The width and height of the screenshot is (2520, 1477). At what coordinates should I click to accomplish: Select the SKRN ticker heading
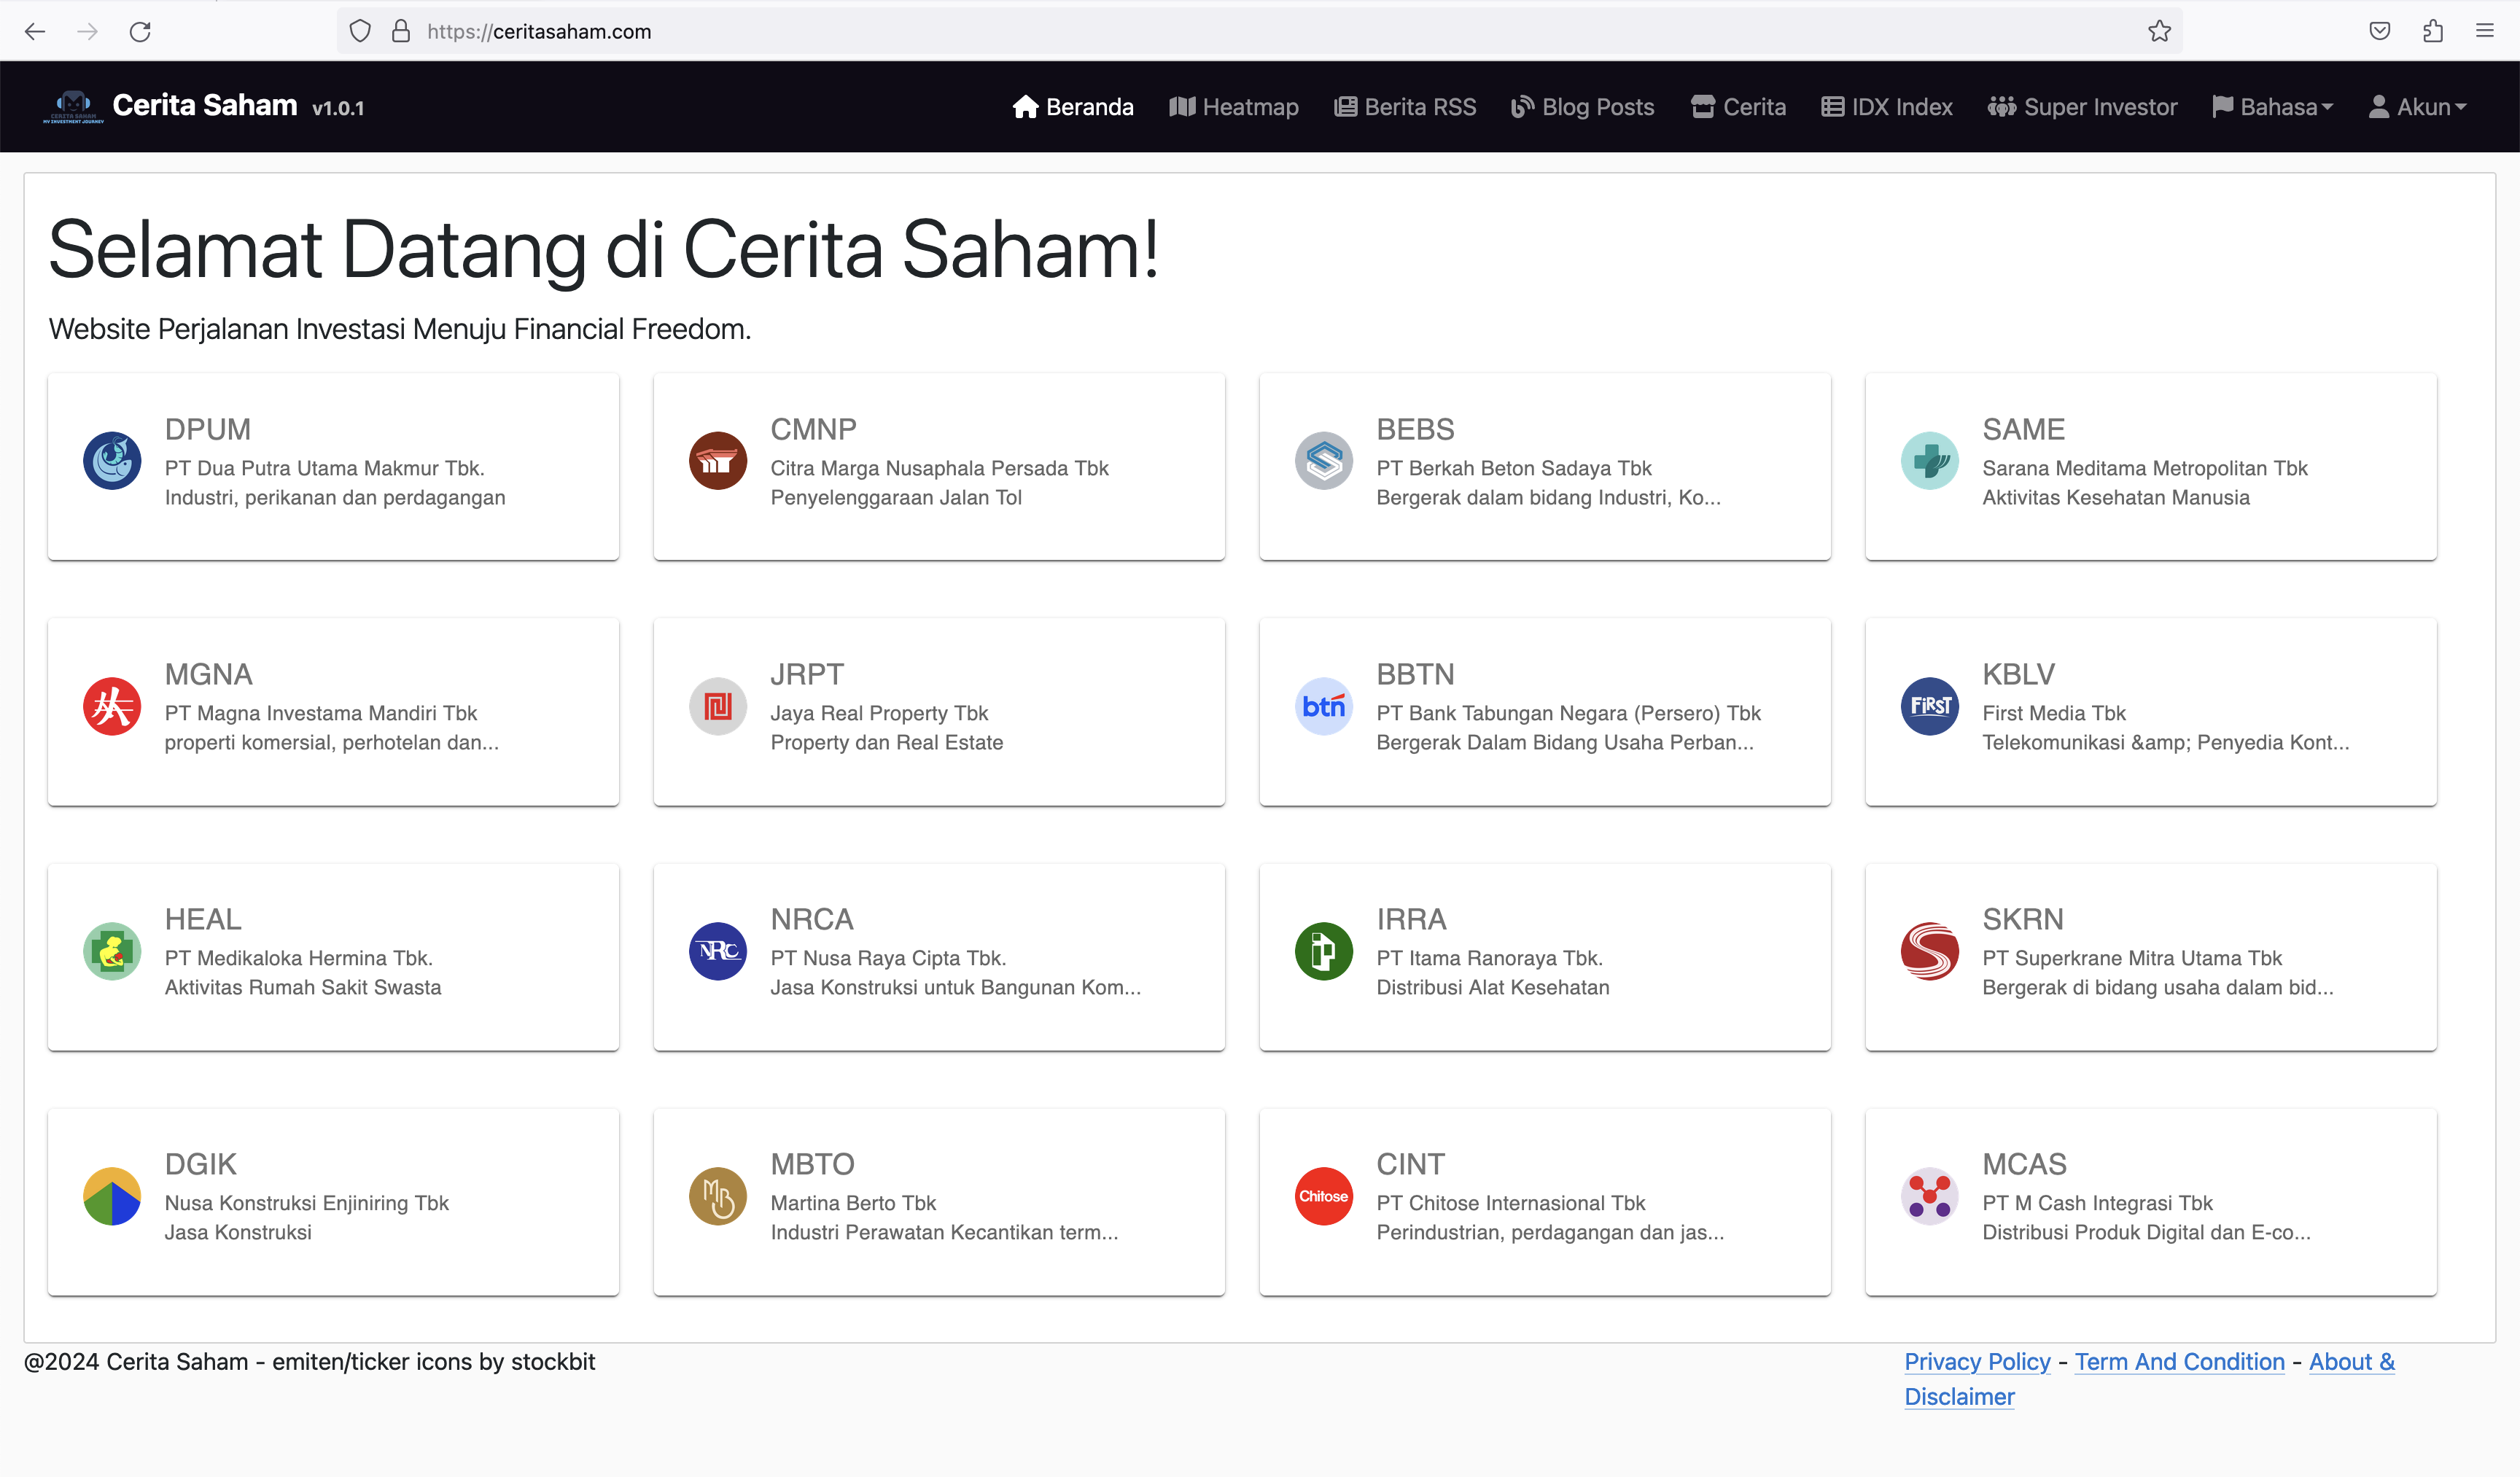[x=2023, y=919]
